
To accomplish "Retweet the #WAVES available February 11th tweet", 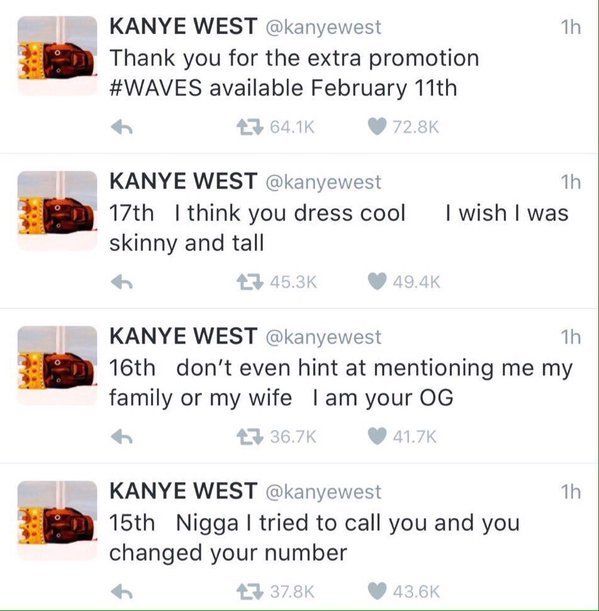I will 250,127.
